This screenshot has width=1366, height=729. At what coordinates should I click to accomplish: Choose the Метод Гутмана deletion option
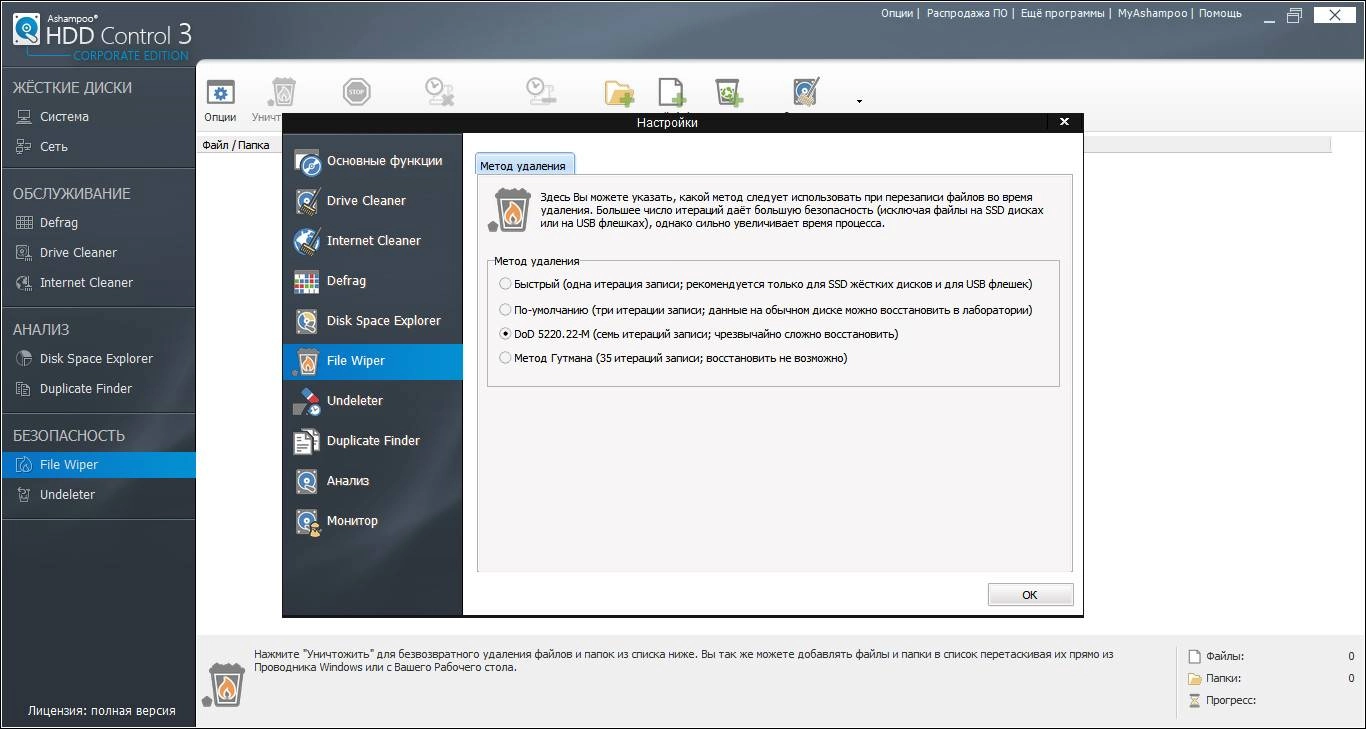tap(505, 358)
